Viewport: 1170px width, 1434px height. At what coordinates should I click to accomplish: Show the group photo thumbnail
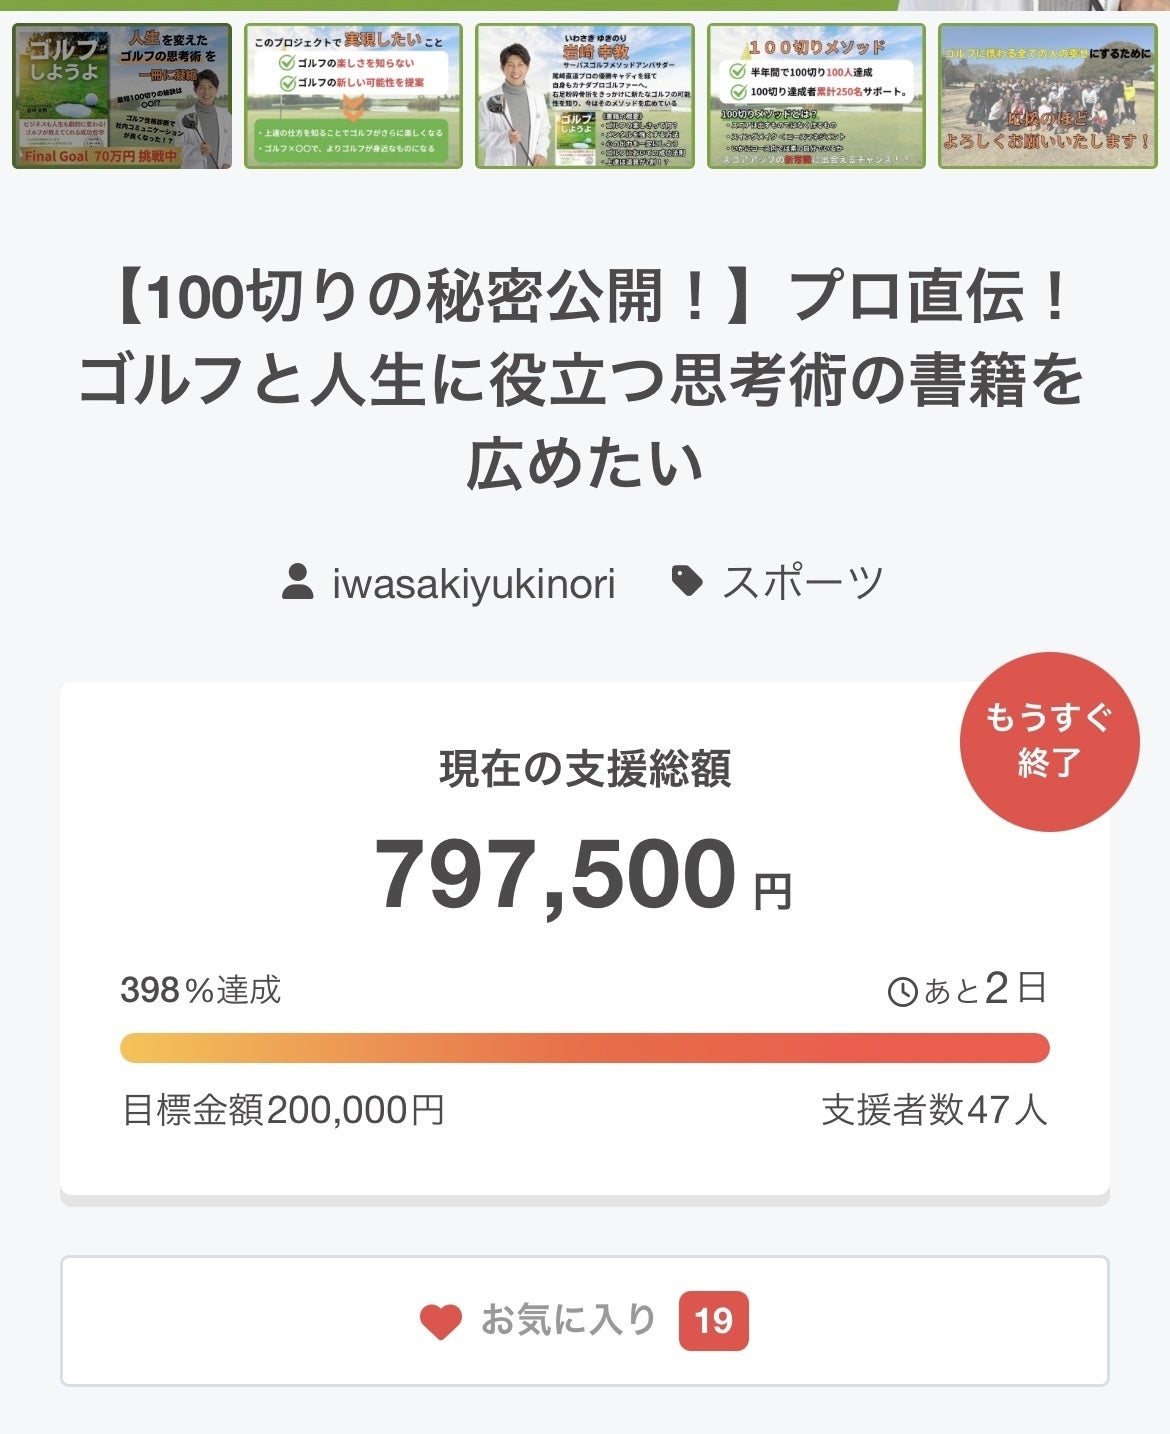click(x=1047, y=96)
